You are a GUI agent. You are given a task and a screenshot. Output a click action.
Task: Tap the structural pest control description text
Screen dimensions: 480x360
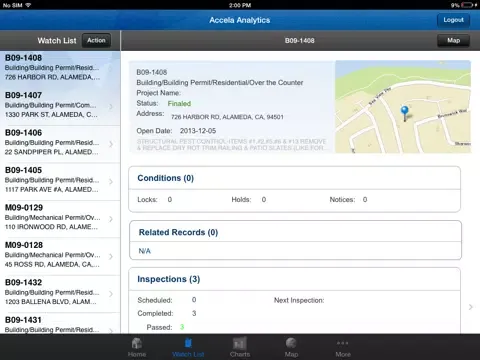click(231, 145)
